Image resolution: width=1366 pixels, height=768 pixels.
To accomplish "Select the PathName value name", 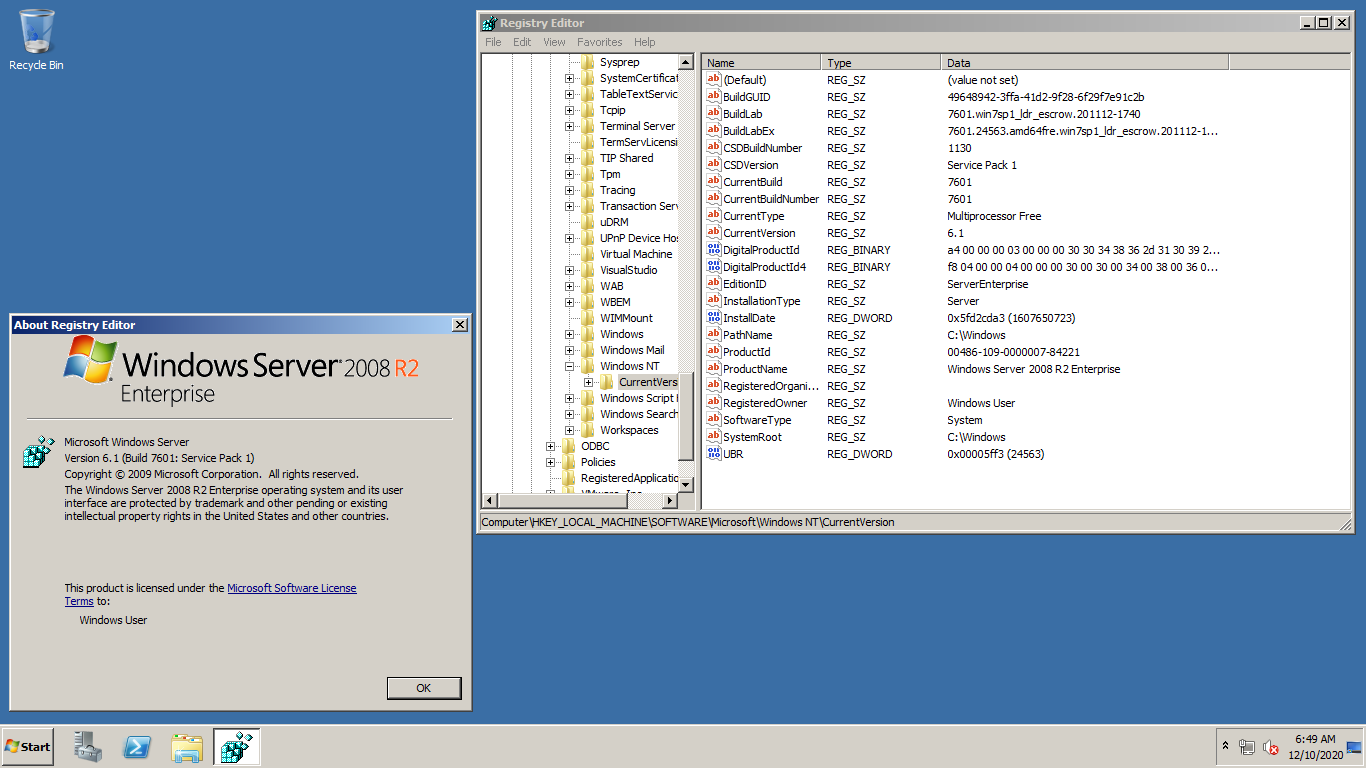I will coord(747,334).
